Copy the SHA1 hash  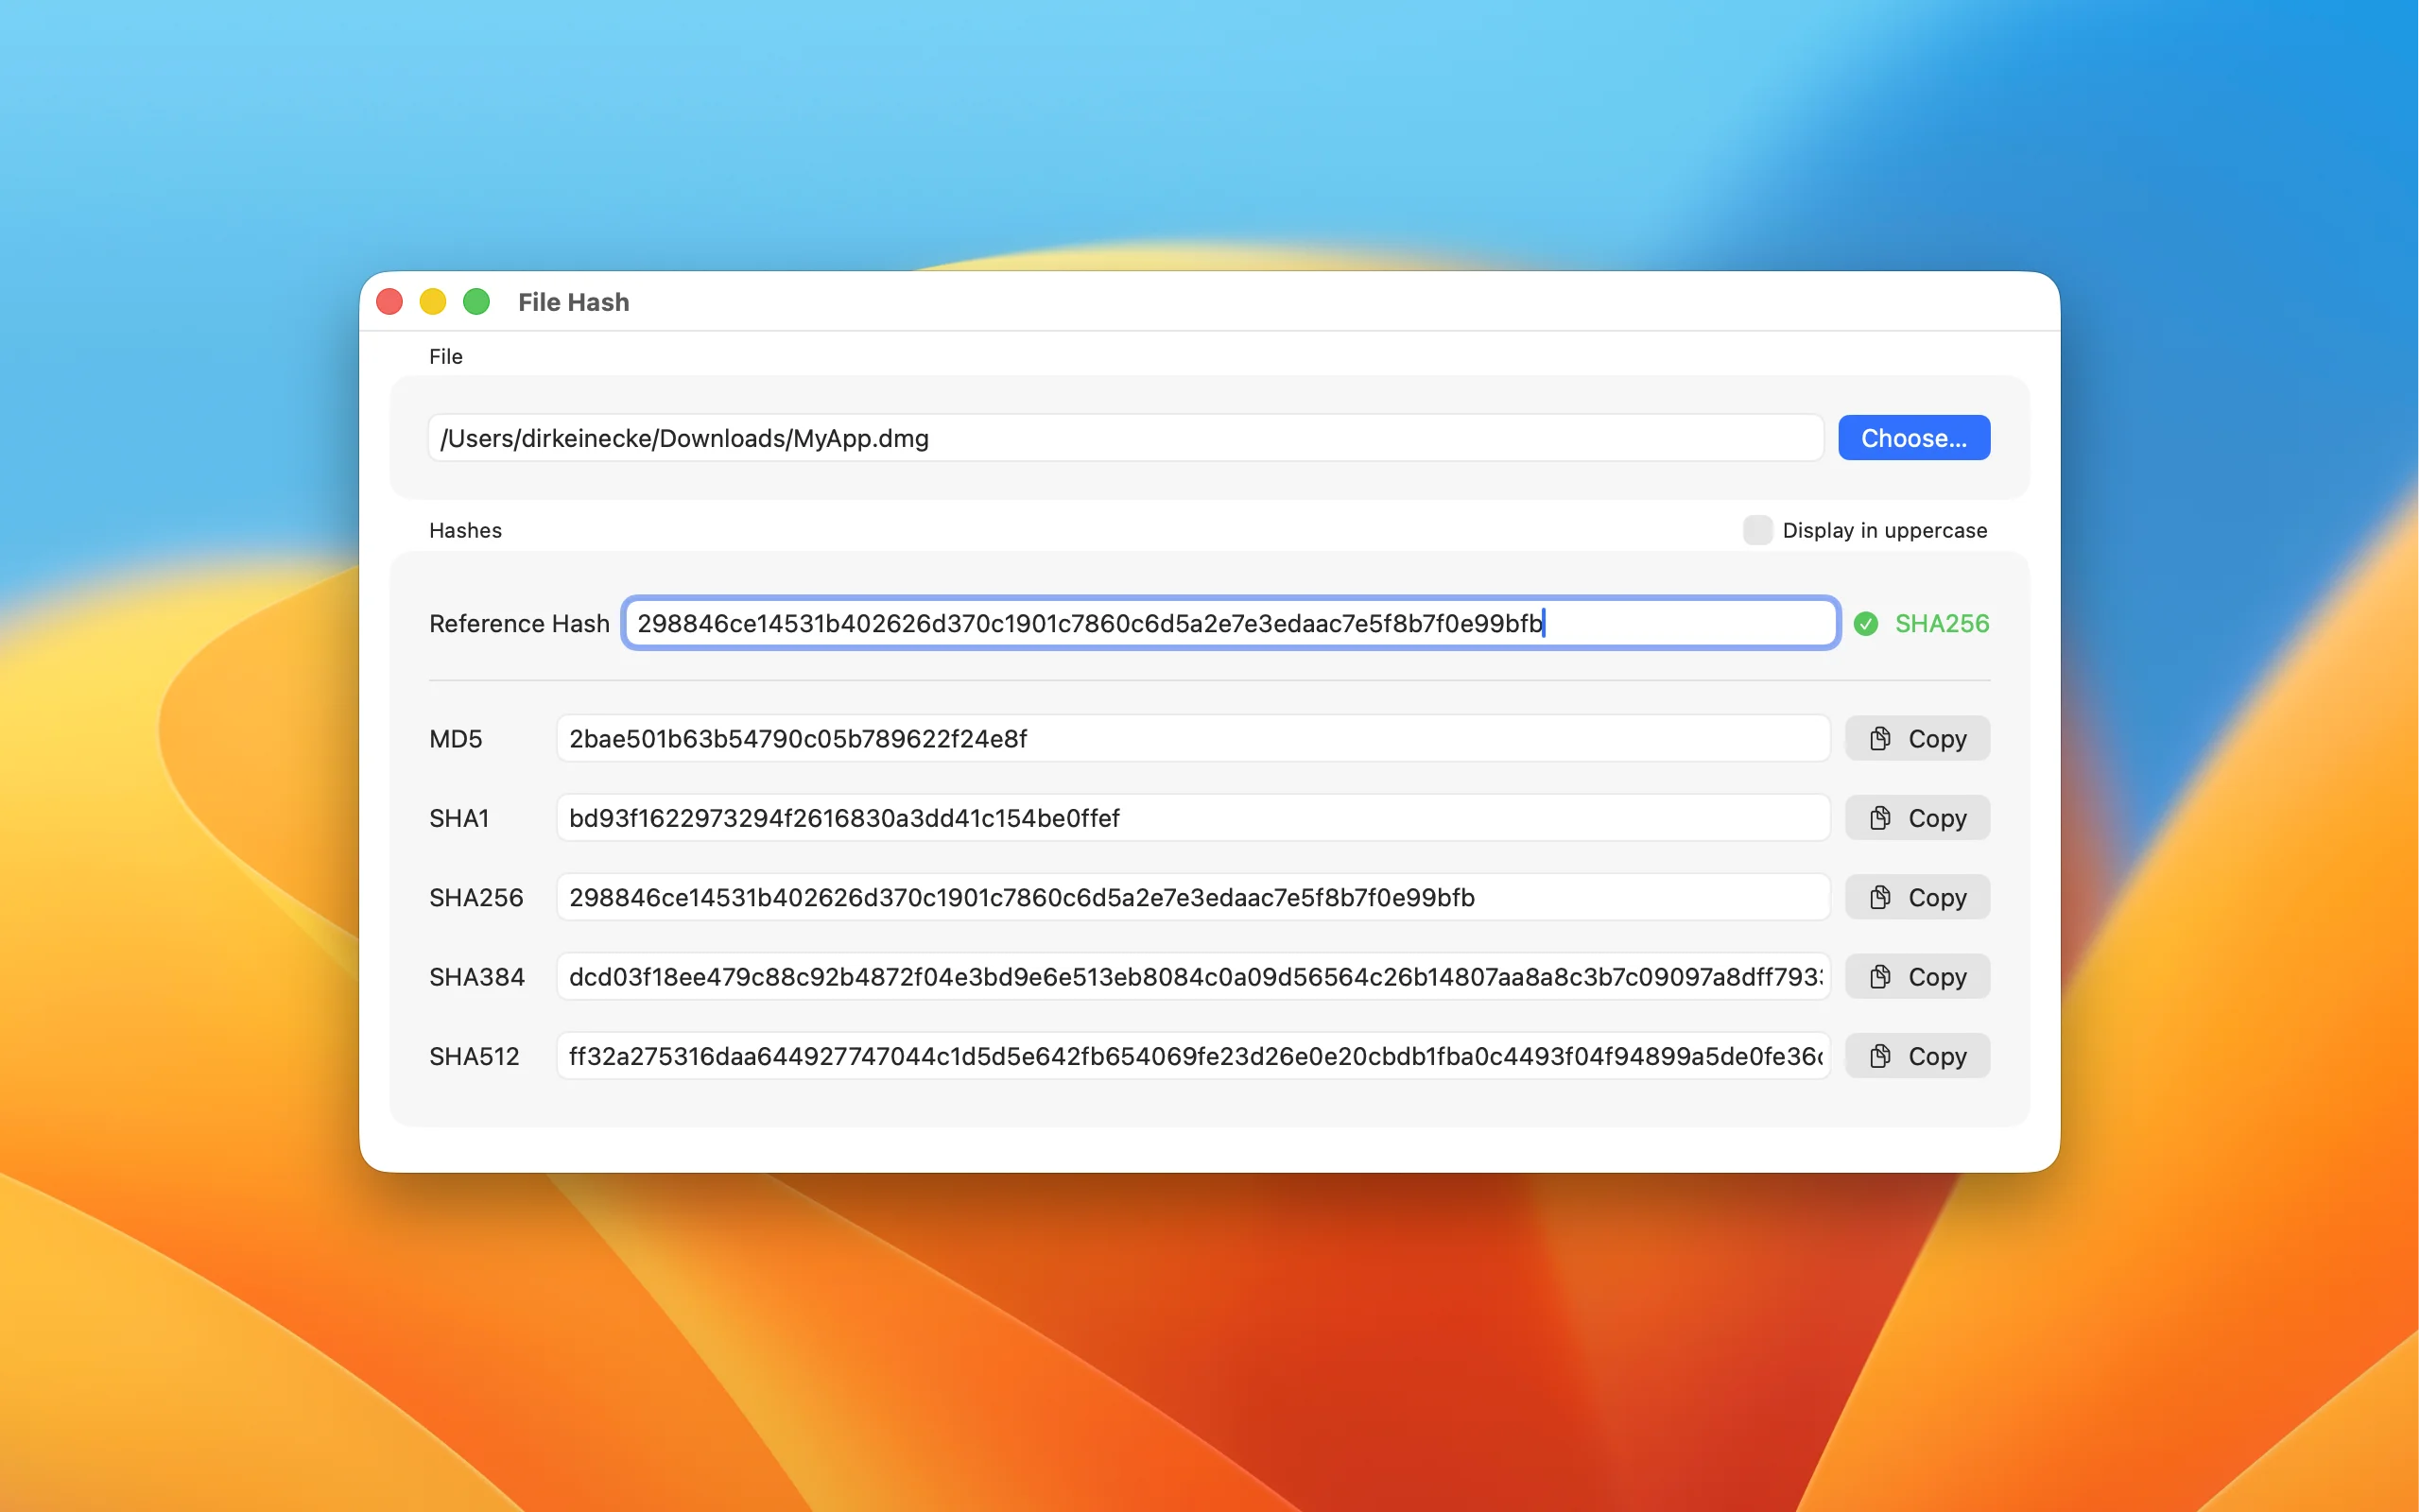[1917, 818]
